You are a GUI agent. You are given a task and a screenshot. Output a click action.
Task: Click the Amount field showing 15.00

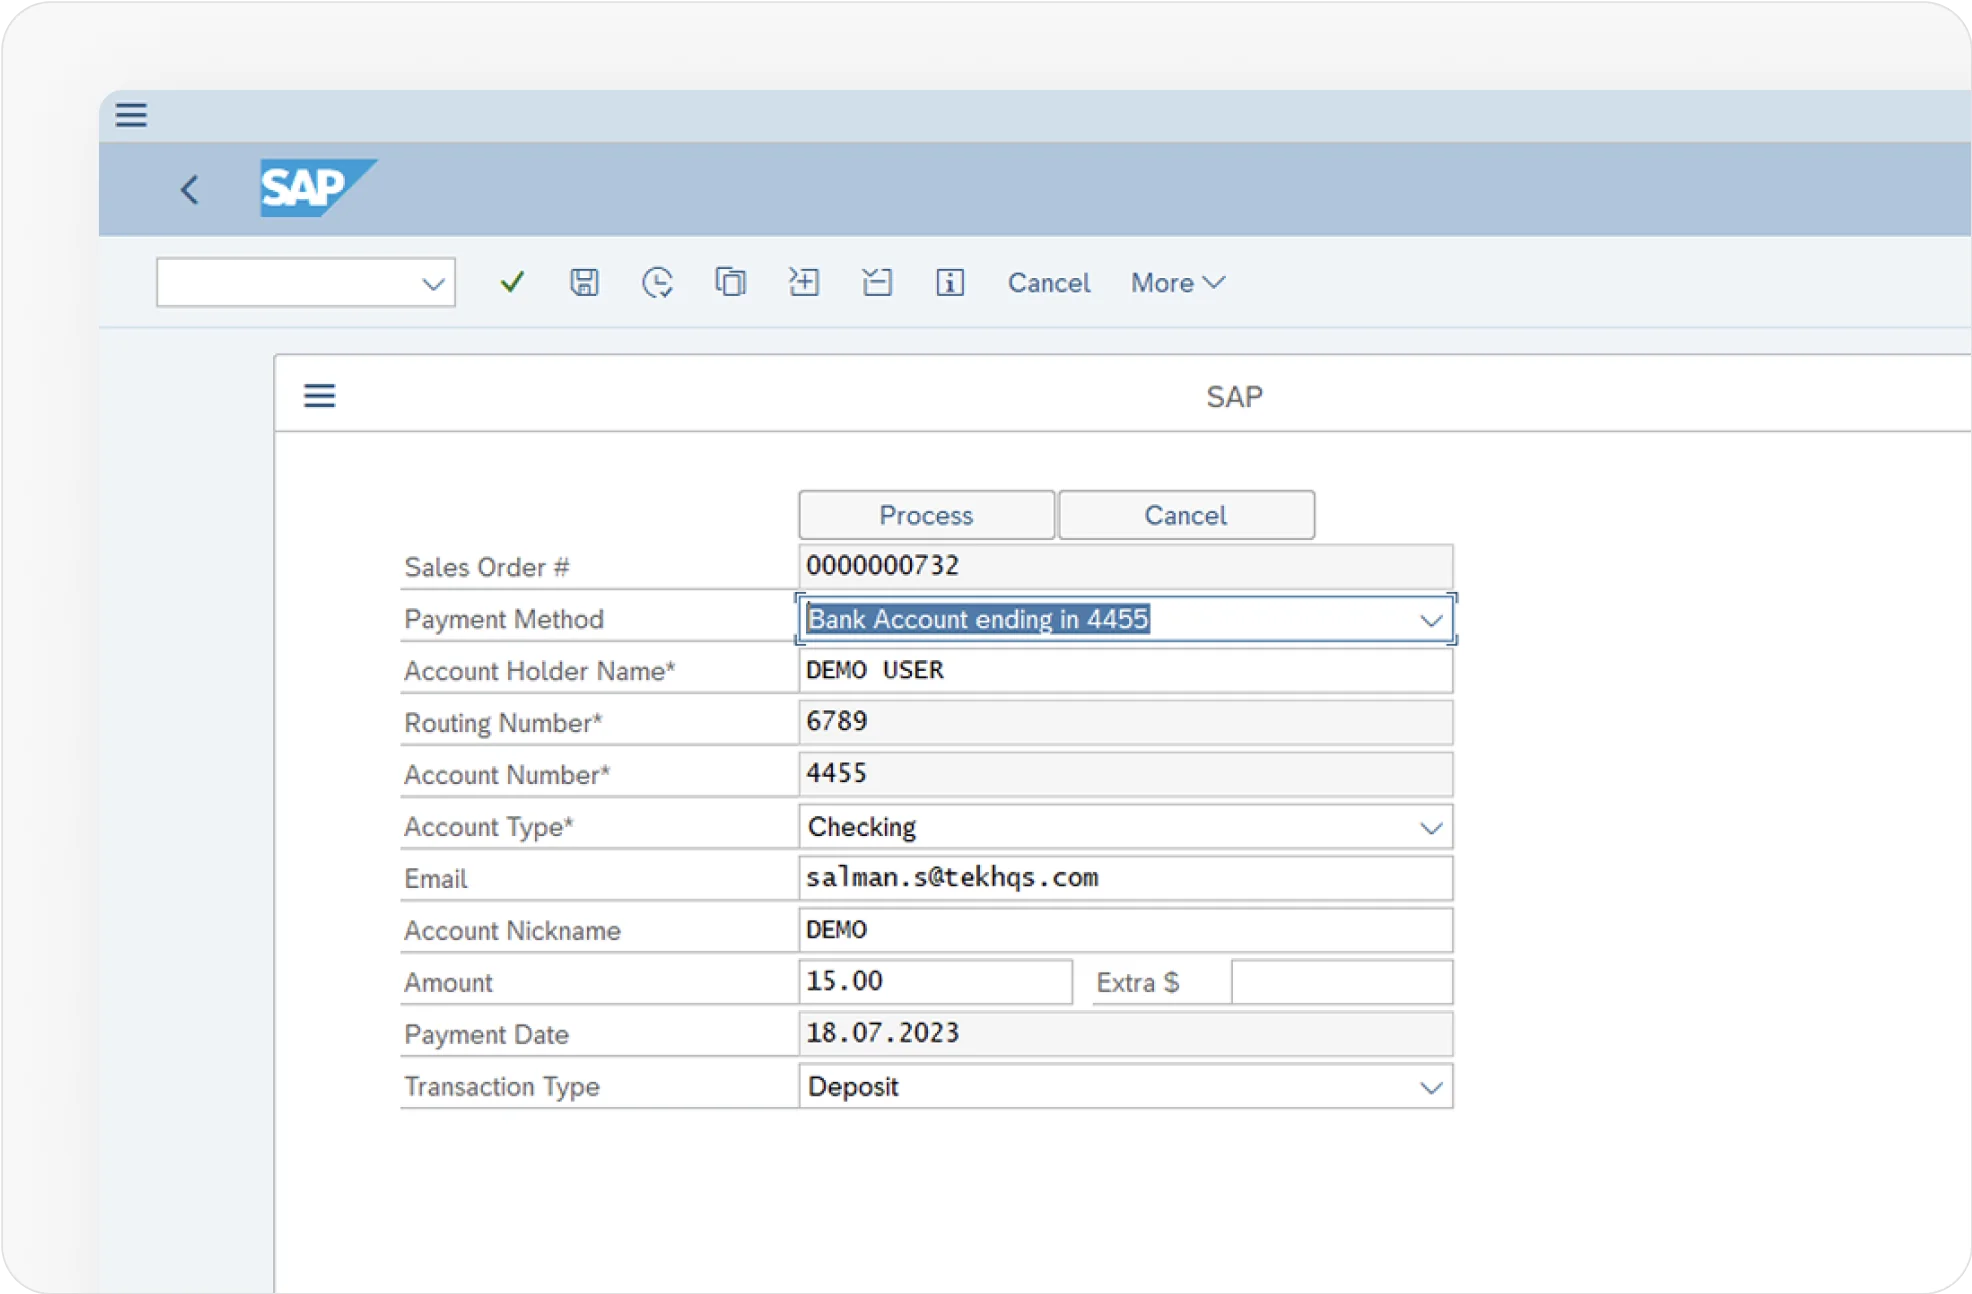[x=936, y=982]
